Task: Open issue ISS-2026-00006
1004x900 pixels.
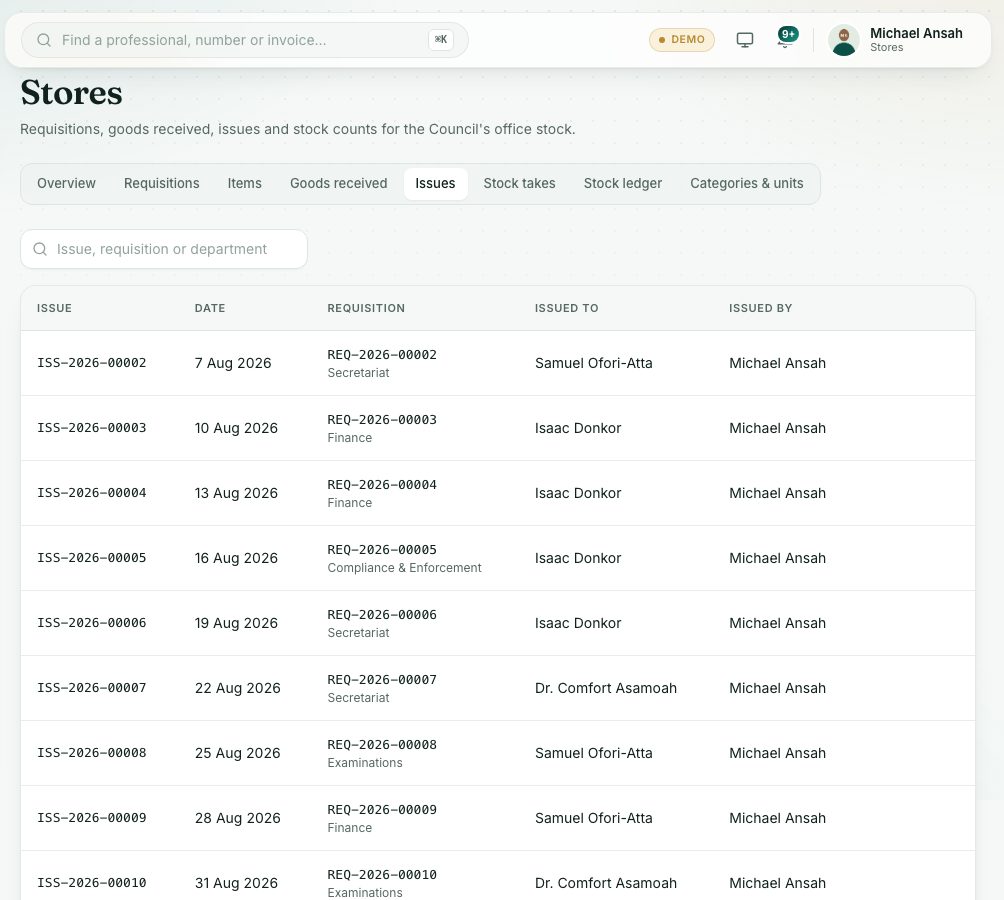Action: click(x=92, y=623)
